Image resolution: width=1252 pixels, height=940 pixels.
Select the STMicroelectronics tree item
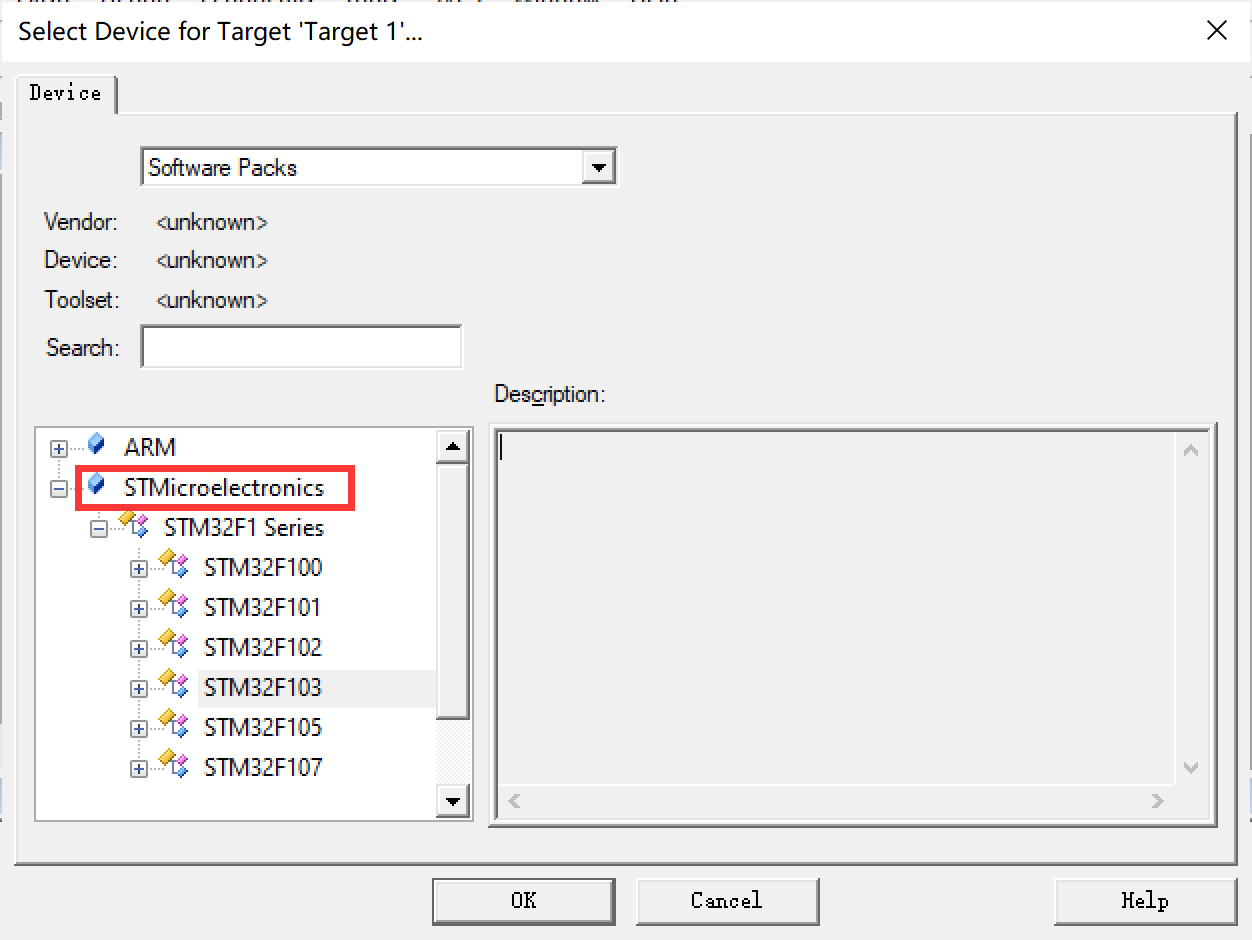(224, 488)
